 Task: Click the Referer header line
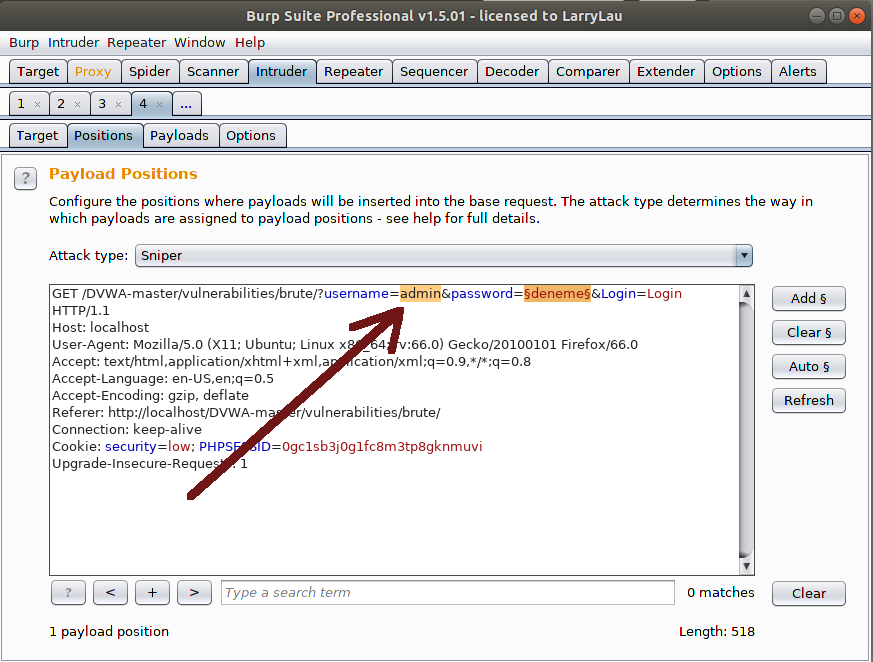click(246, 413)
